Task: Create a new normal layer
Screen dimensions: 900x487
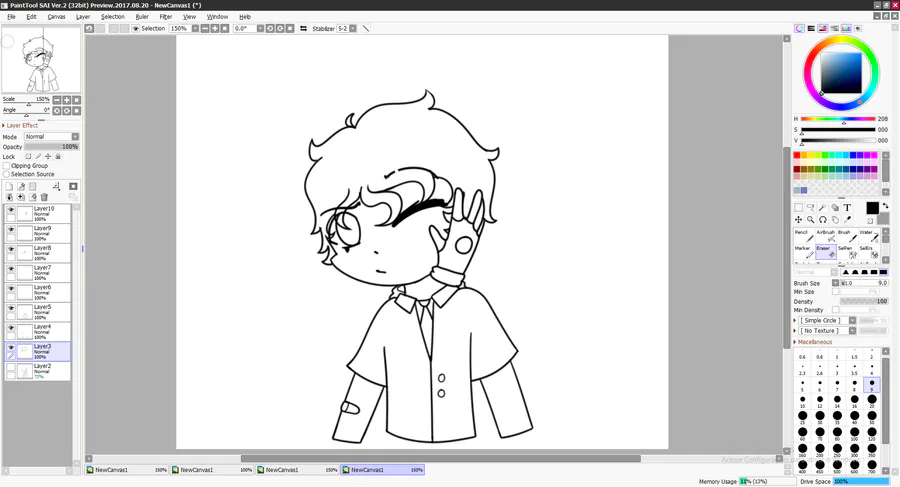Action: (9, 186)
